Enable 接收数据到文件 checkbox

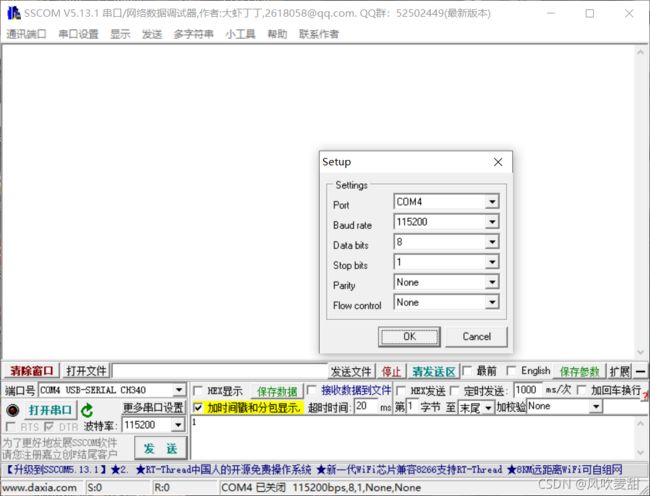[311, 390]
